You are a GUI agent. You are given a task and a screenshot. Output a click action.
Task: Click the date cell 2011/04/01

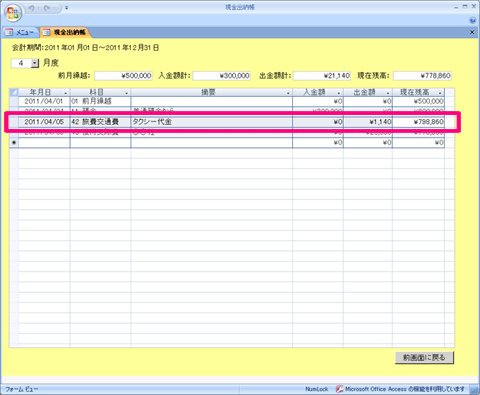click(x=44, y=101)
